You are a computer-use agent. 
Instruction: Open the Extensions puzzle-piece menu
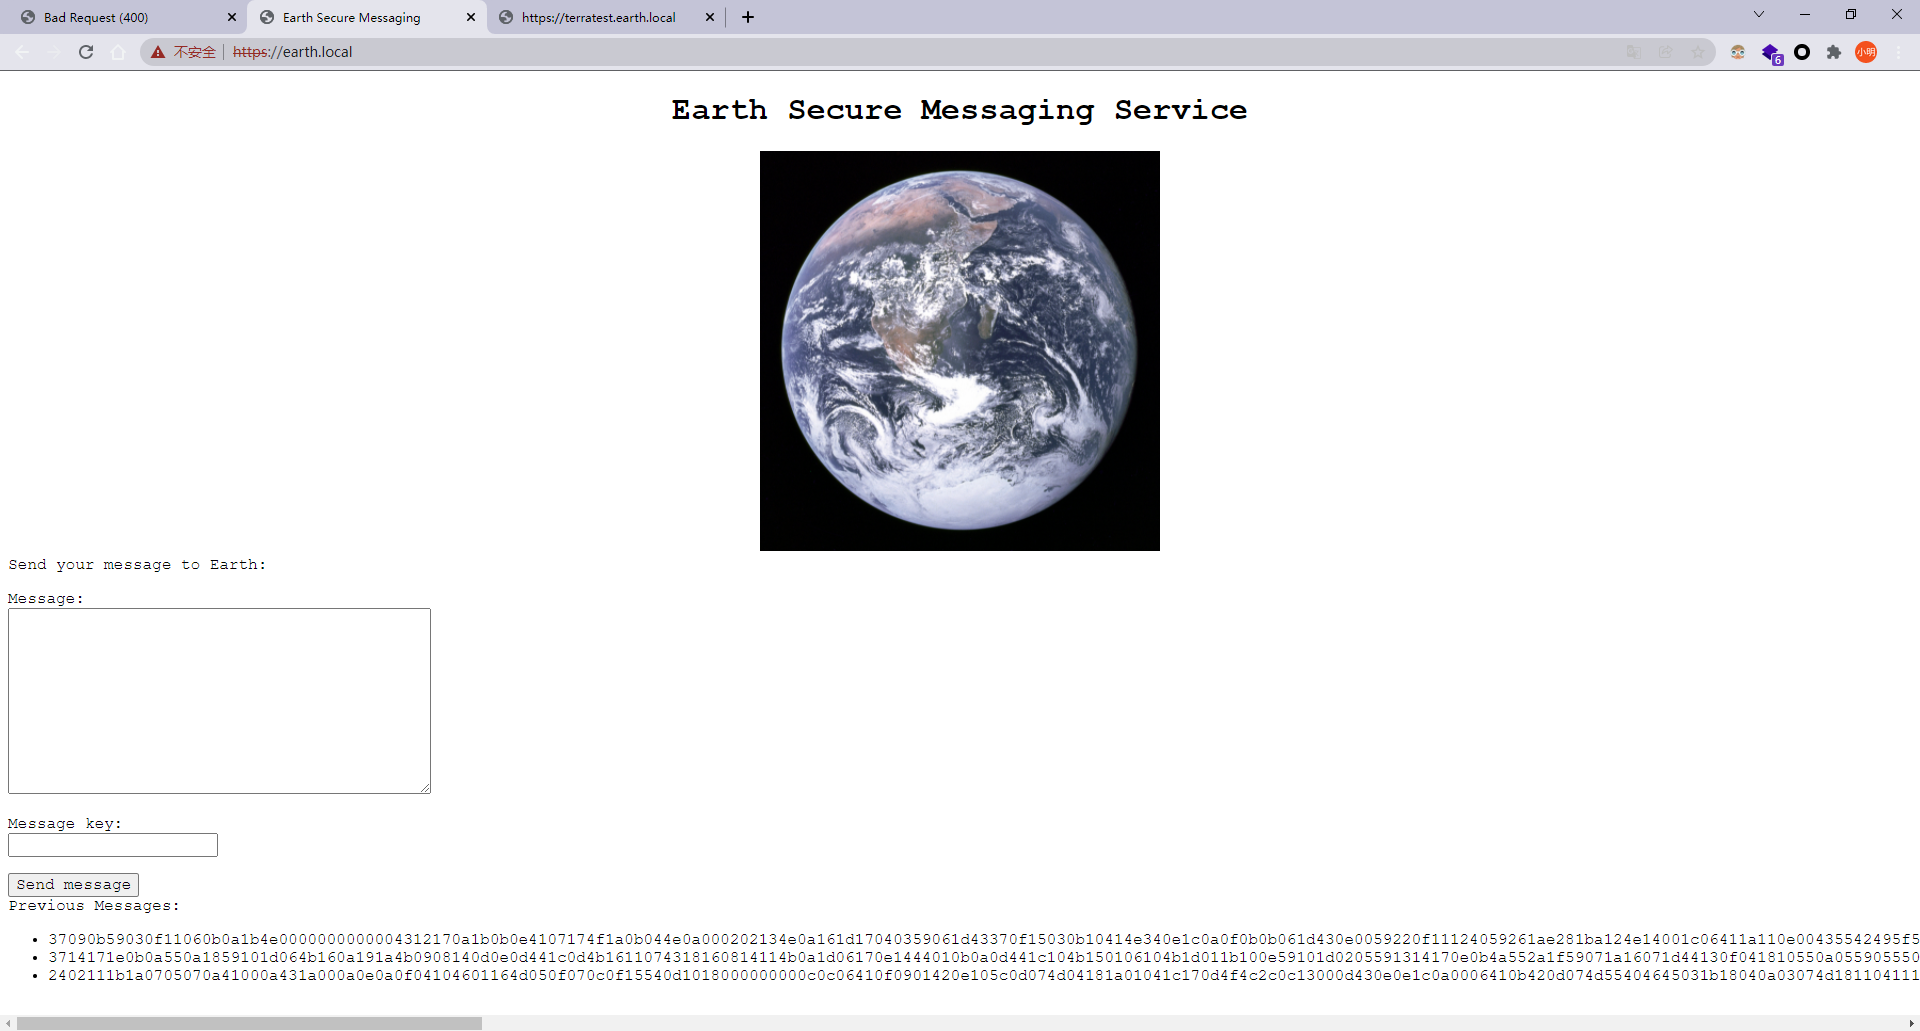tap(1834, 52)
